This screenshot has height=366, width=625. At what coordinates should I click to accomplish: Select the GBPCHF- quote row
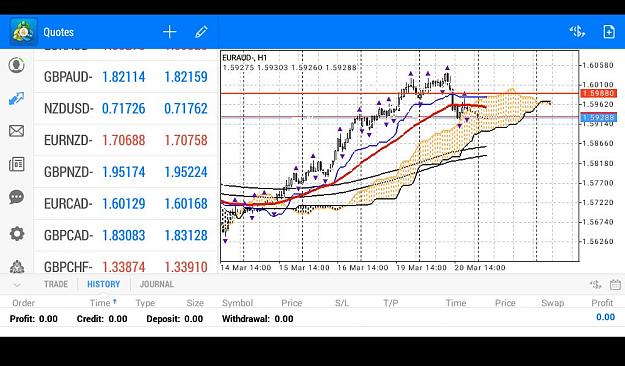tap(126, 263)
